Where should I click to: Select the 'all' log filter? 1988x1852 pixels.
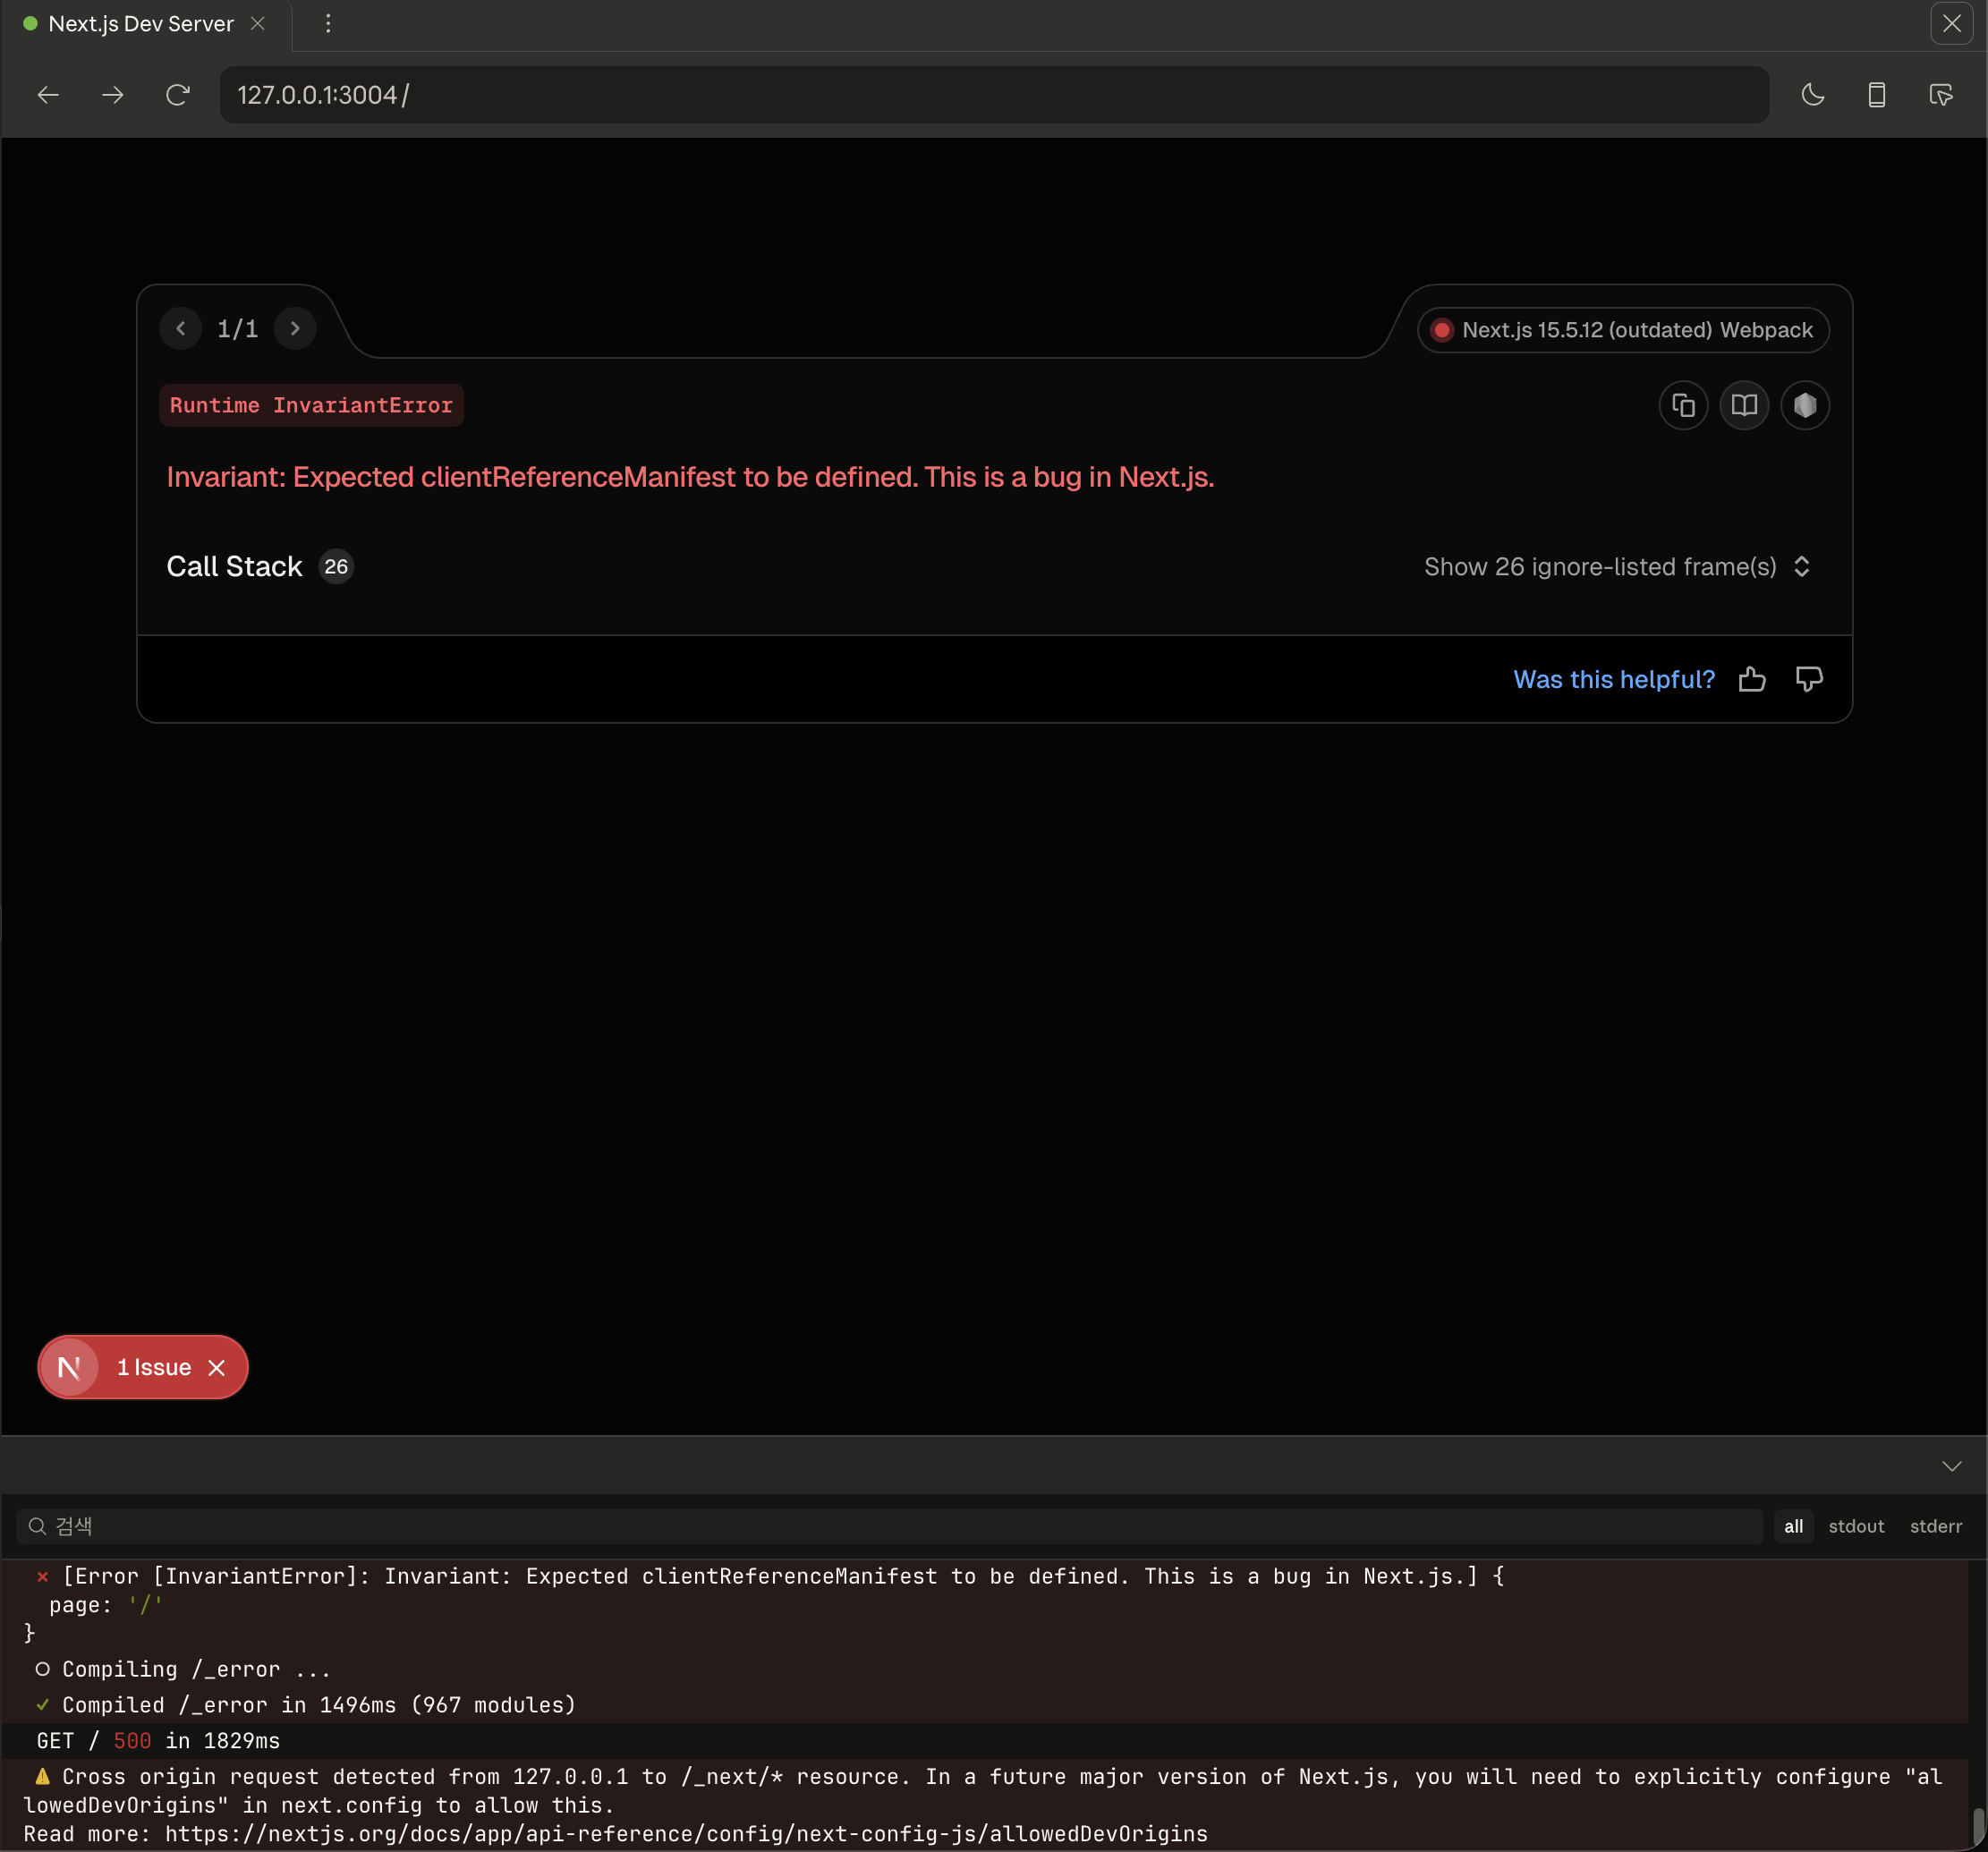point(1793,1526)
